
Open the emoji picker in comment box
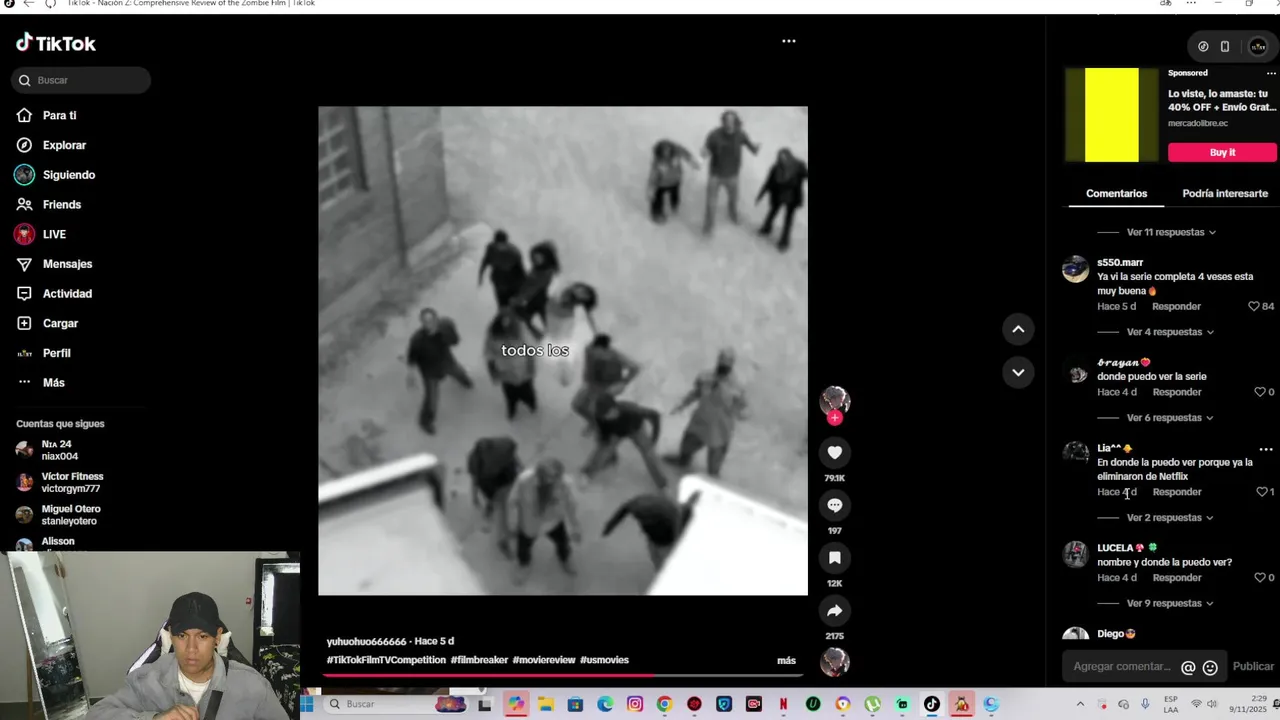pos(1210,668)
